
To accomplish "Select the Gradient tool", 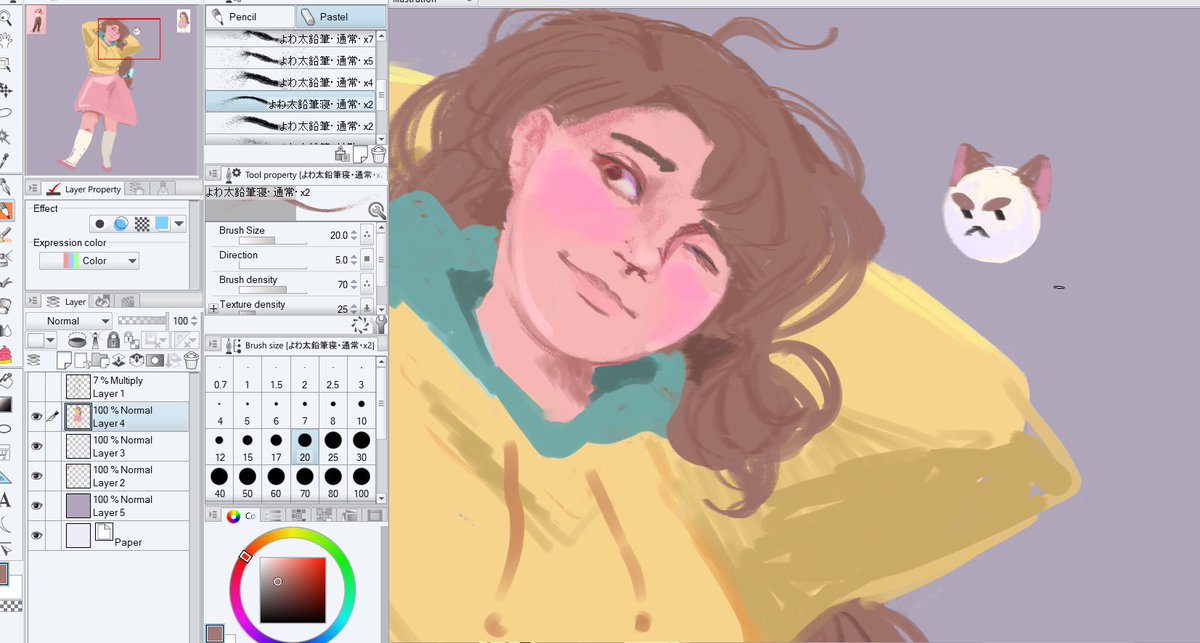I will (5, 404).
